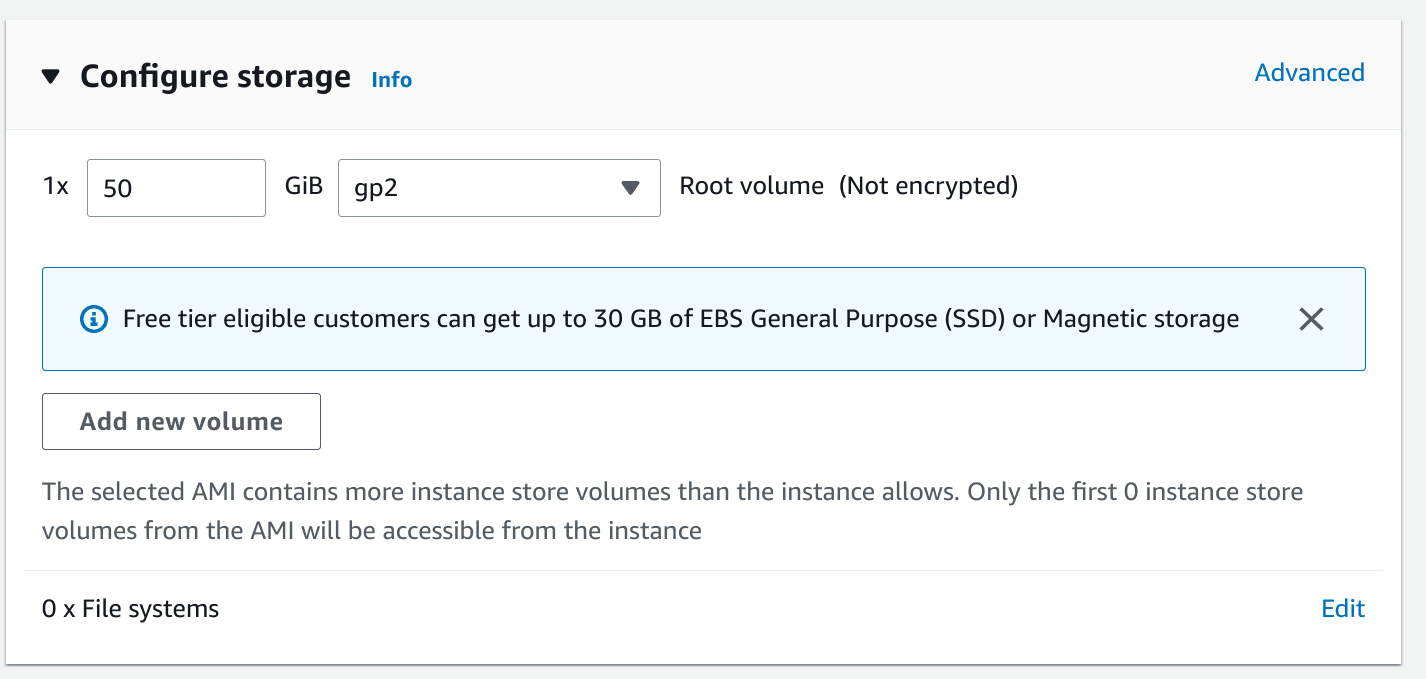Add new volume to the instance
The width and height of the screenshot is (1426, 679).
coord(181,422)
